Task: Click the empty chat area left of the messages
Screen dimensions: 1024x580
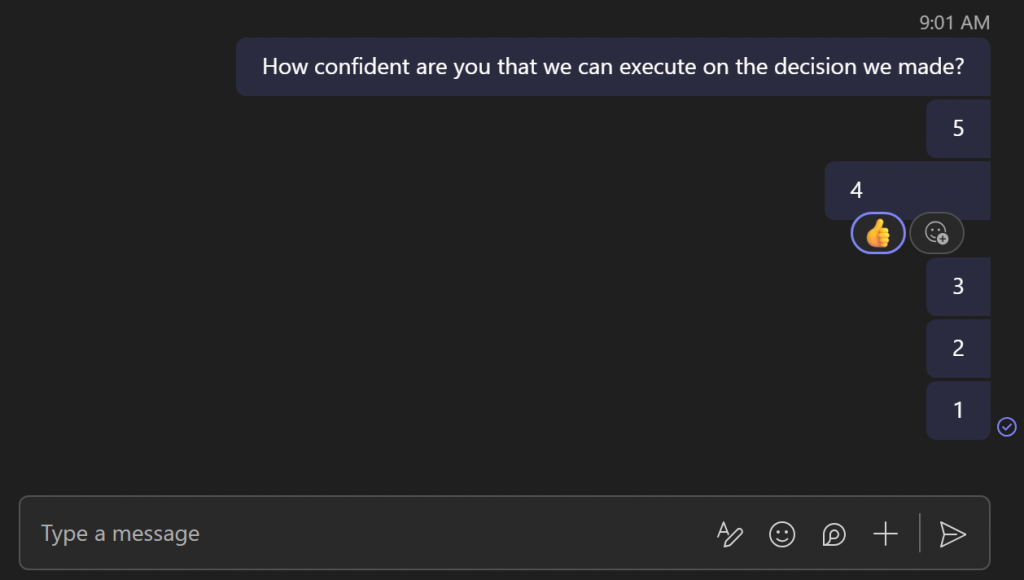Action: 400,300
